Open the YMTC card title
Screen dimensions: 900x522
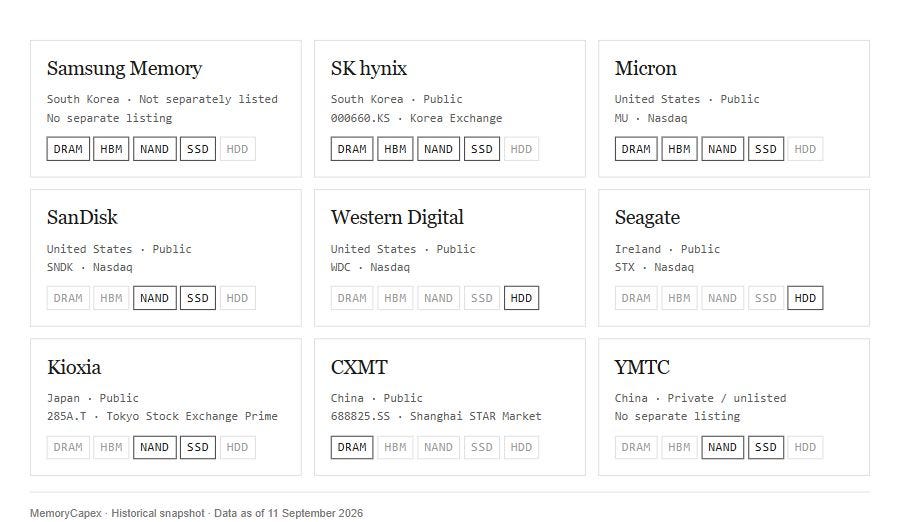(x=642, y=367)
